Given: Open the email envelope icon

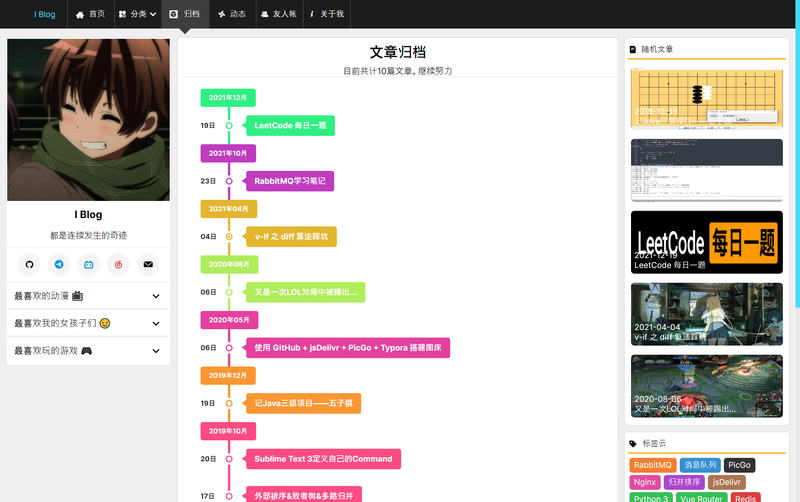Looking at the screenshot, I should point(148,264).
